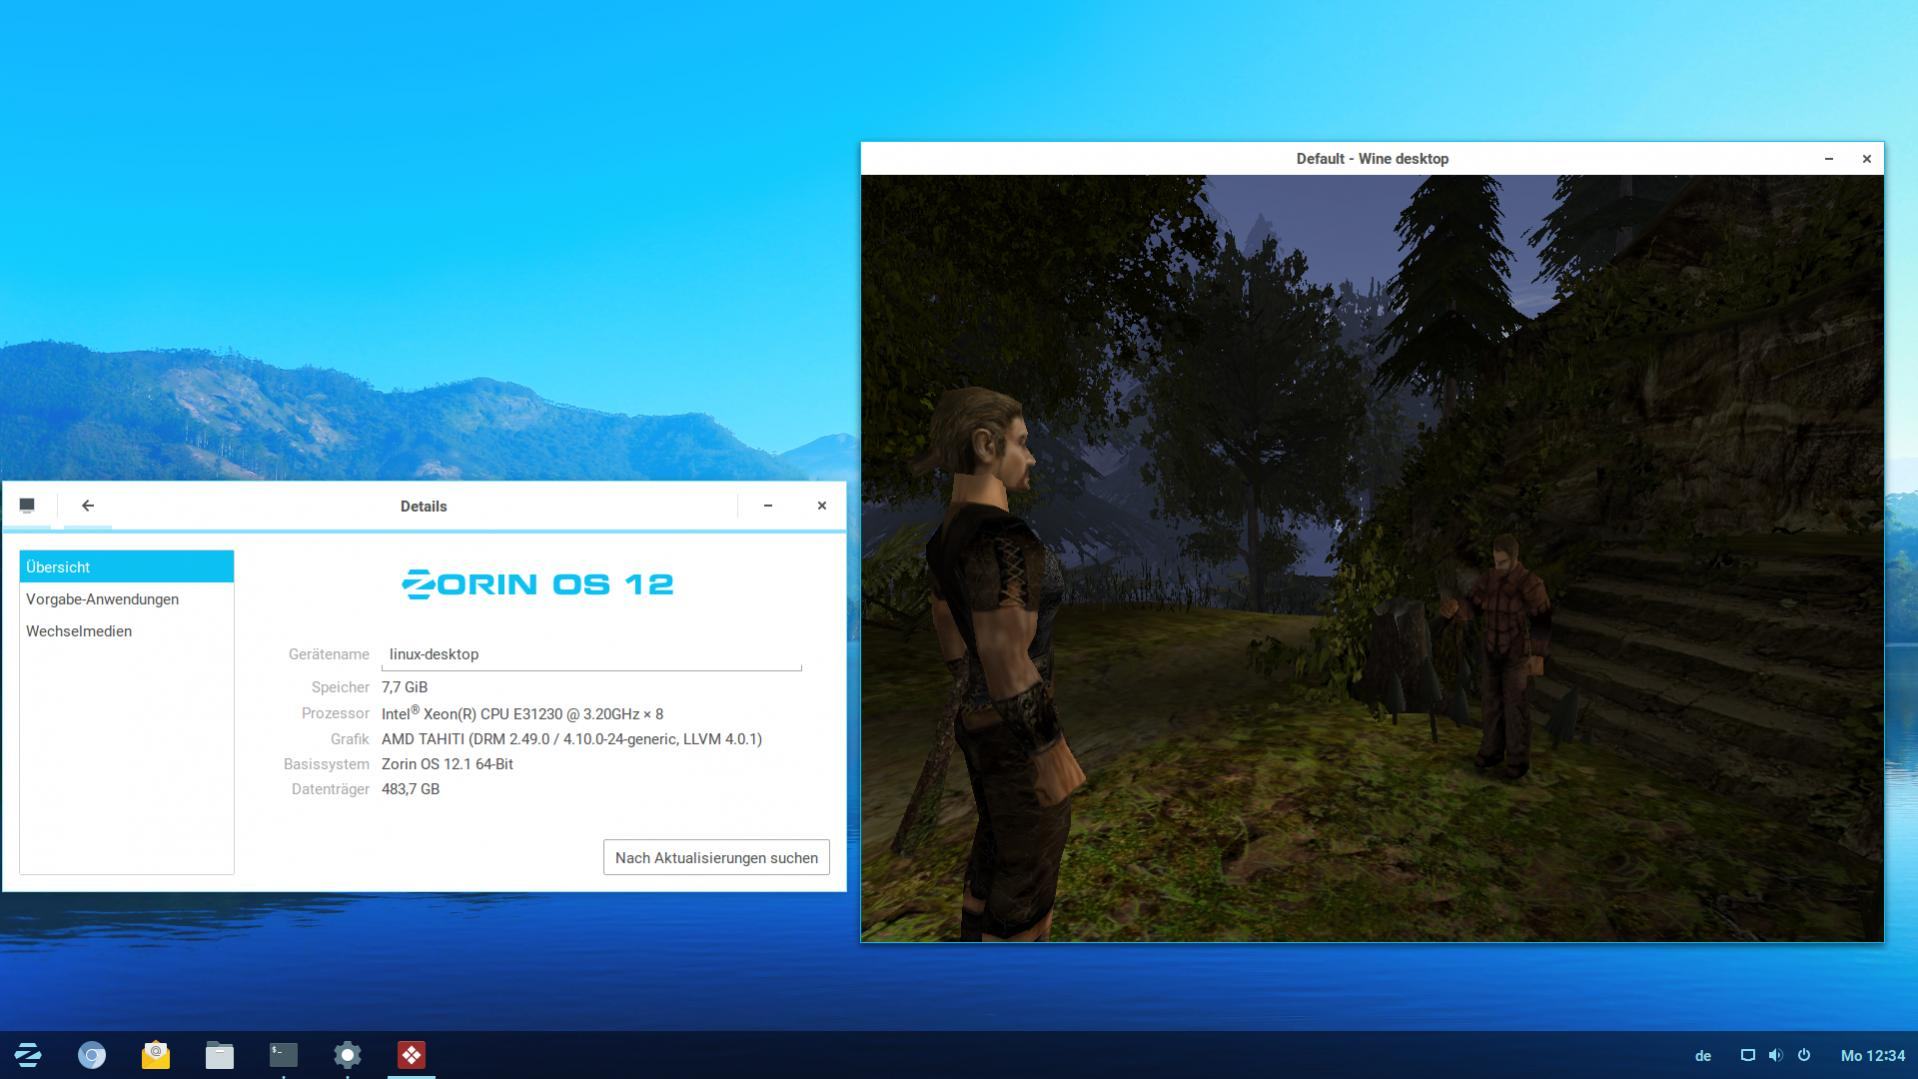
Task: Click the Zorin OS 12.1 64-Bit text
Action: (x=447, y=764)
